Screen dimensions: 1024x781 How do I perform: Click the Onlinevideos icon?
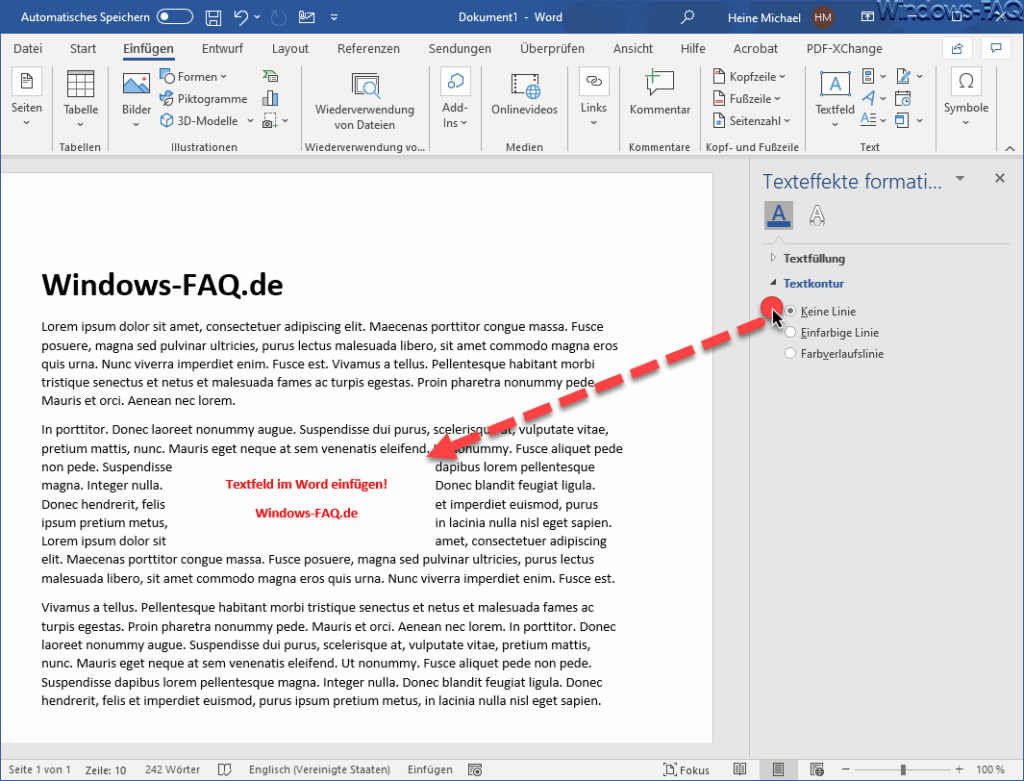(524, 86)
